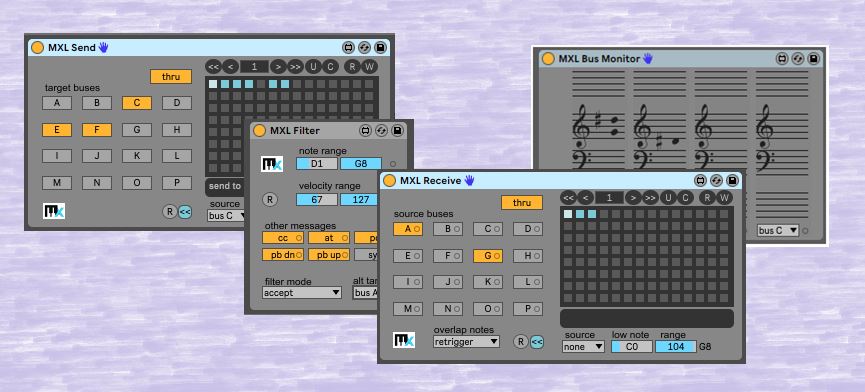Click the thru button in MXL Receive
Screen dimensions: 865x392
(522, 202)
